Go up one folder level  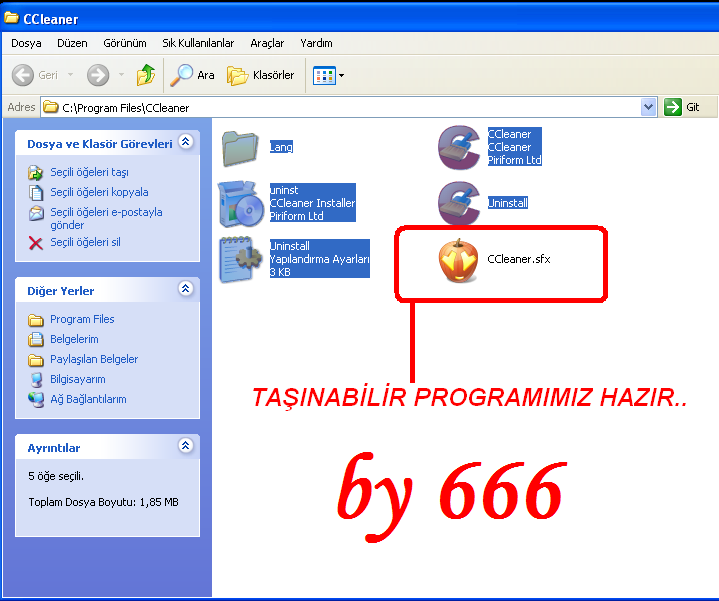tap(146, 75)
